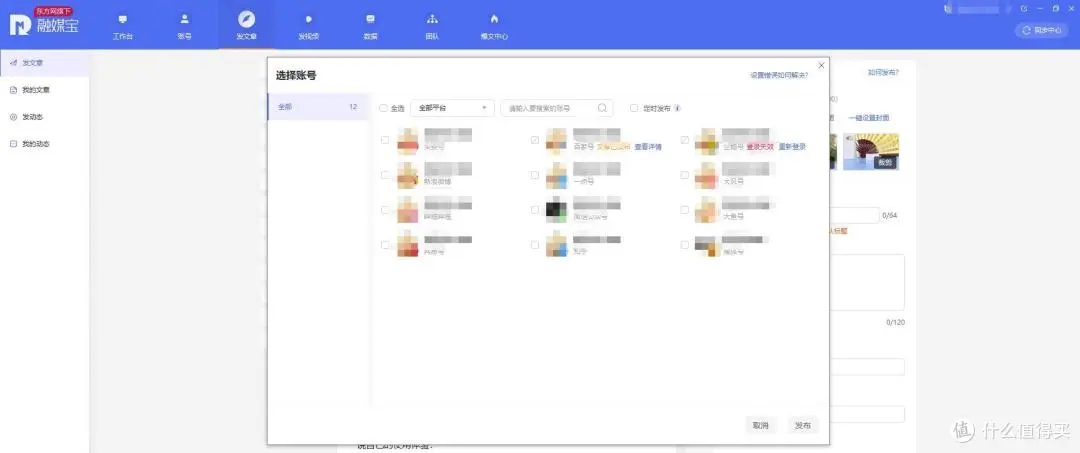Open 我的动态 in the left sidebar
Image resolution: width=1080 pixels, height=453 pixels.
click(x=45, y=144)
